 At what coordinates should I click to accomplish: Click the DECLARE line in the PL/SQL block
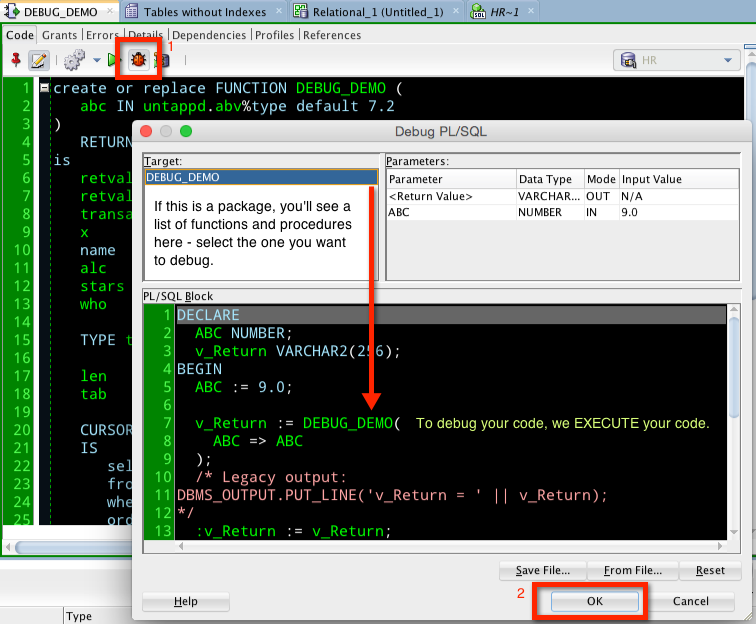coord(450,315)
